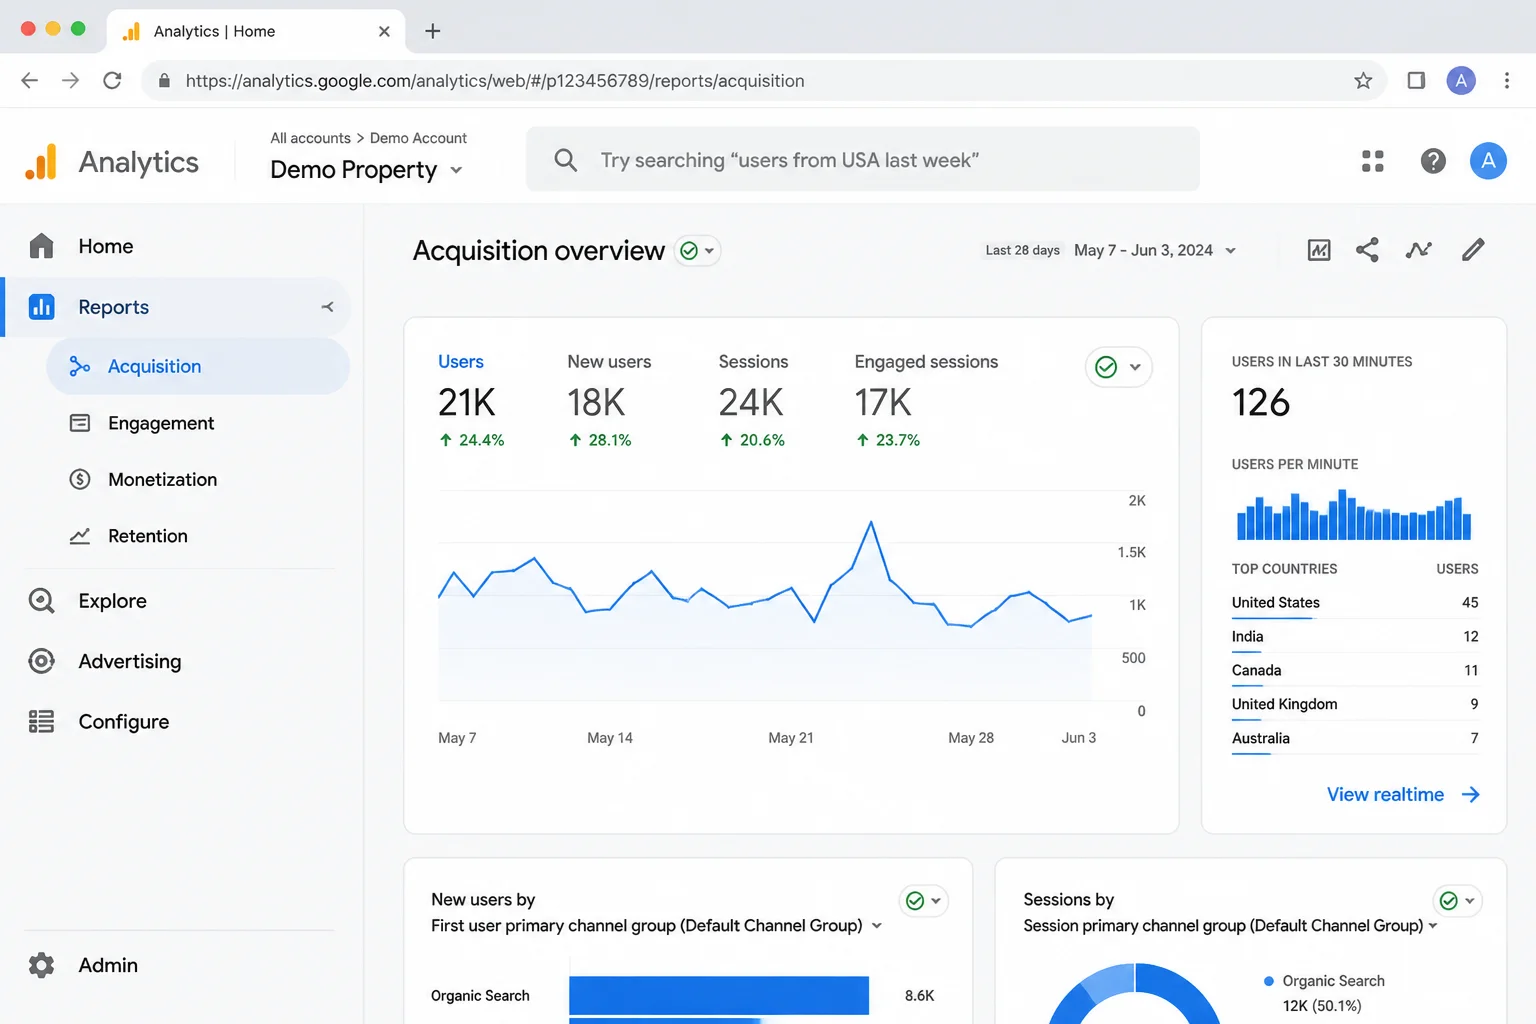
Task: Click the Admin gear icon
Action: click(x=41, y=965)
